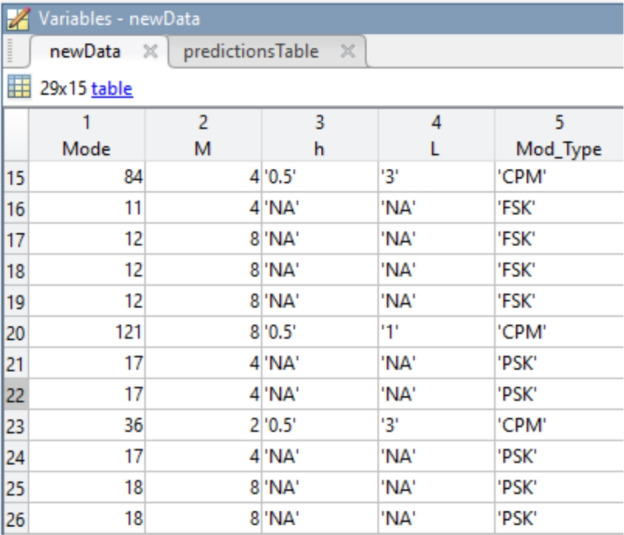Viewport: 624px width, 535px height.
Task: Click column header h
Action: click(x=319, y=136)
